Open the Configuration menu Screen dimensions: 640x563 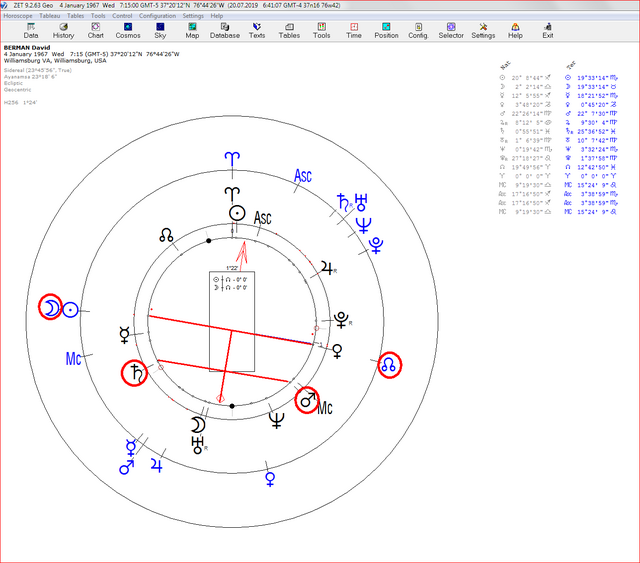(x=158, y=16)
